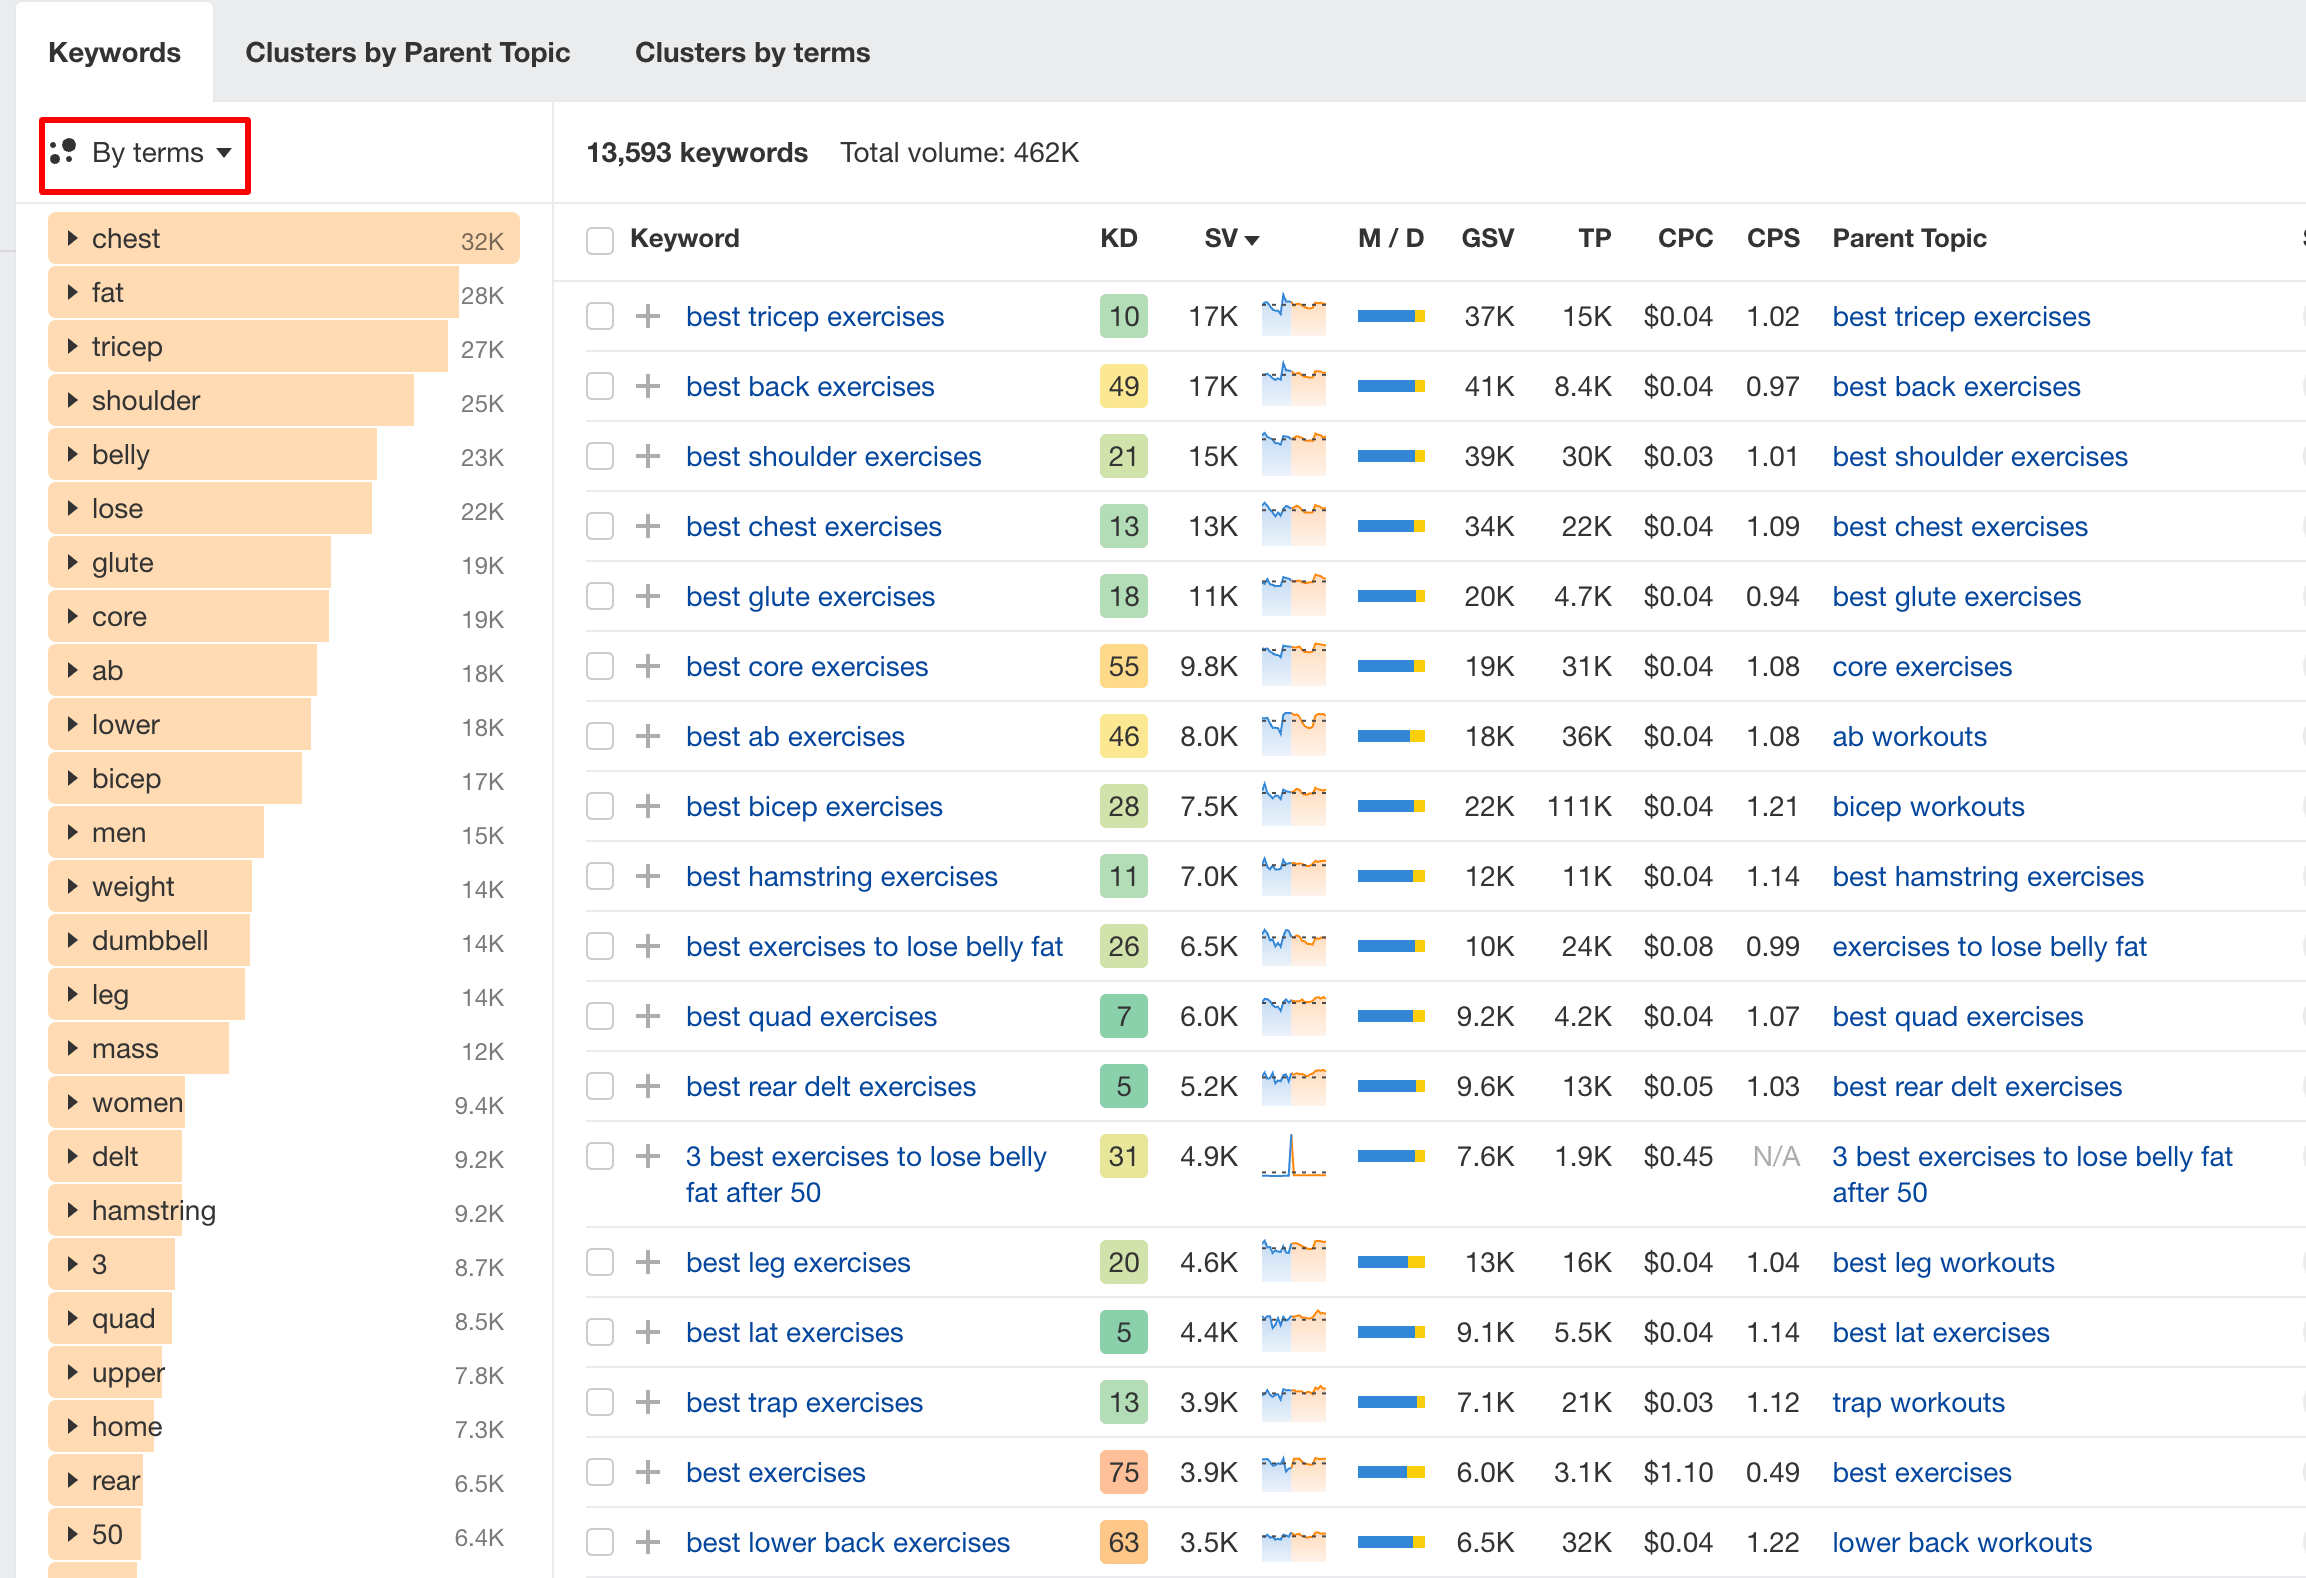Add best ab exercises with plus icon
Screen dimensions: 2306x1578
point(648,737)
